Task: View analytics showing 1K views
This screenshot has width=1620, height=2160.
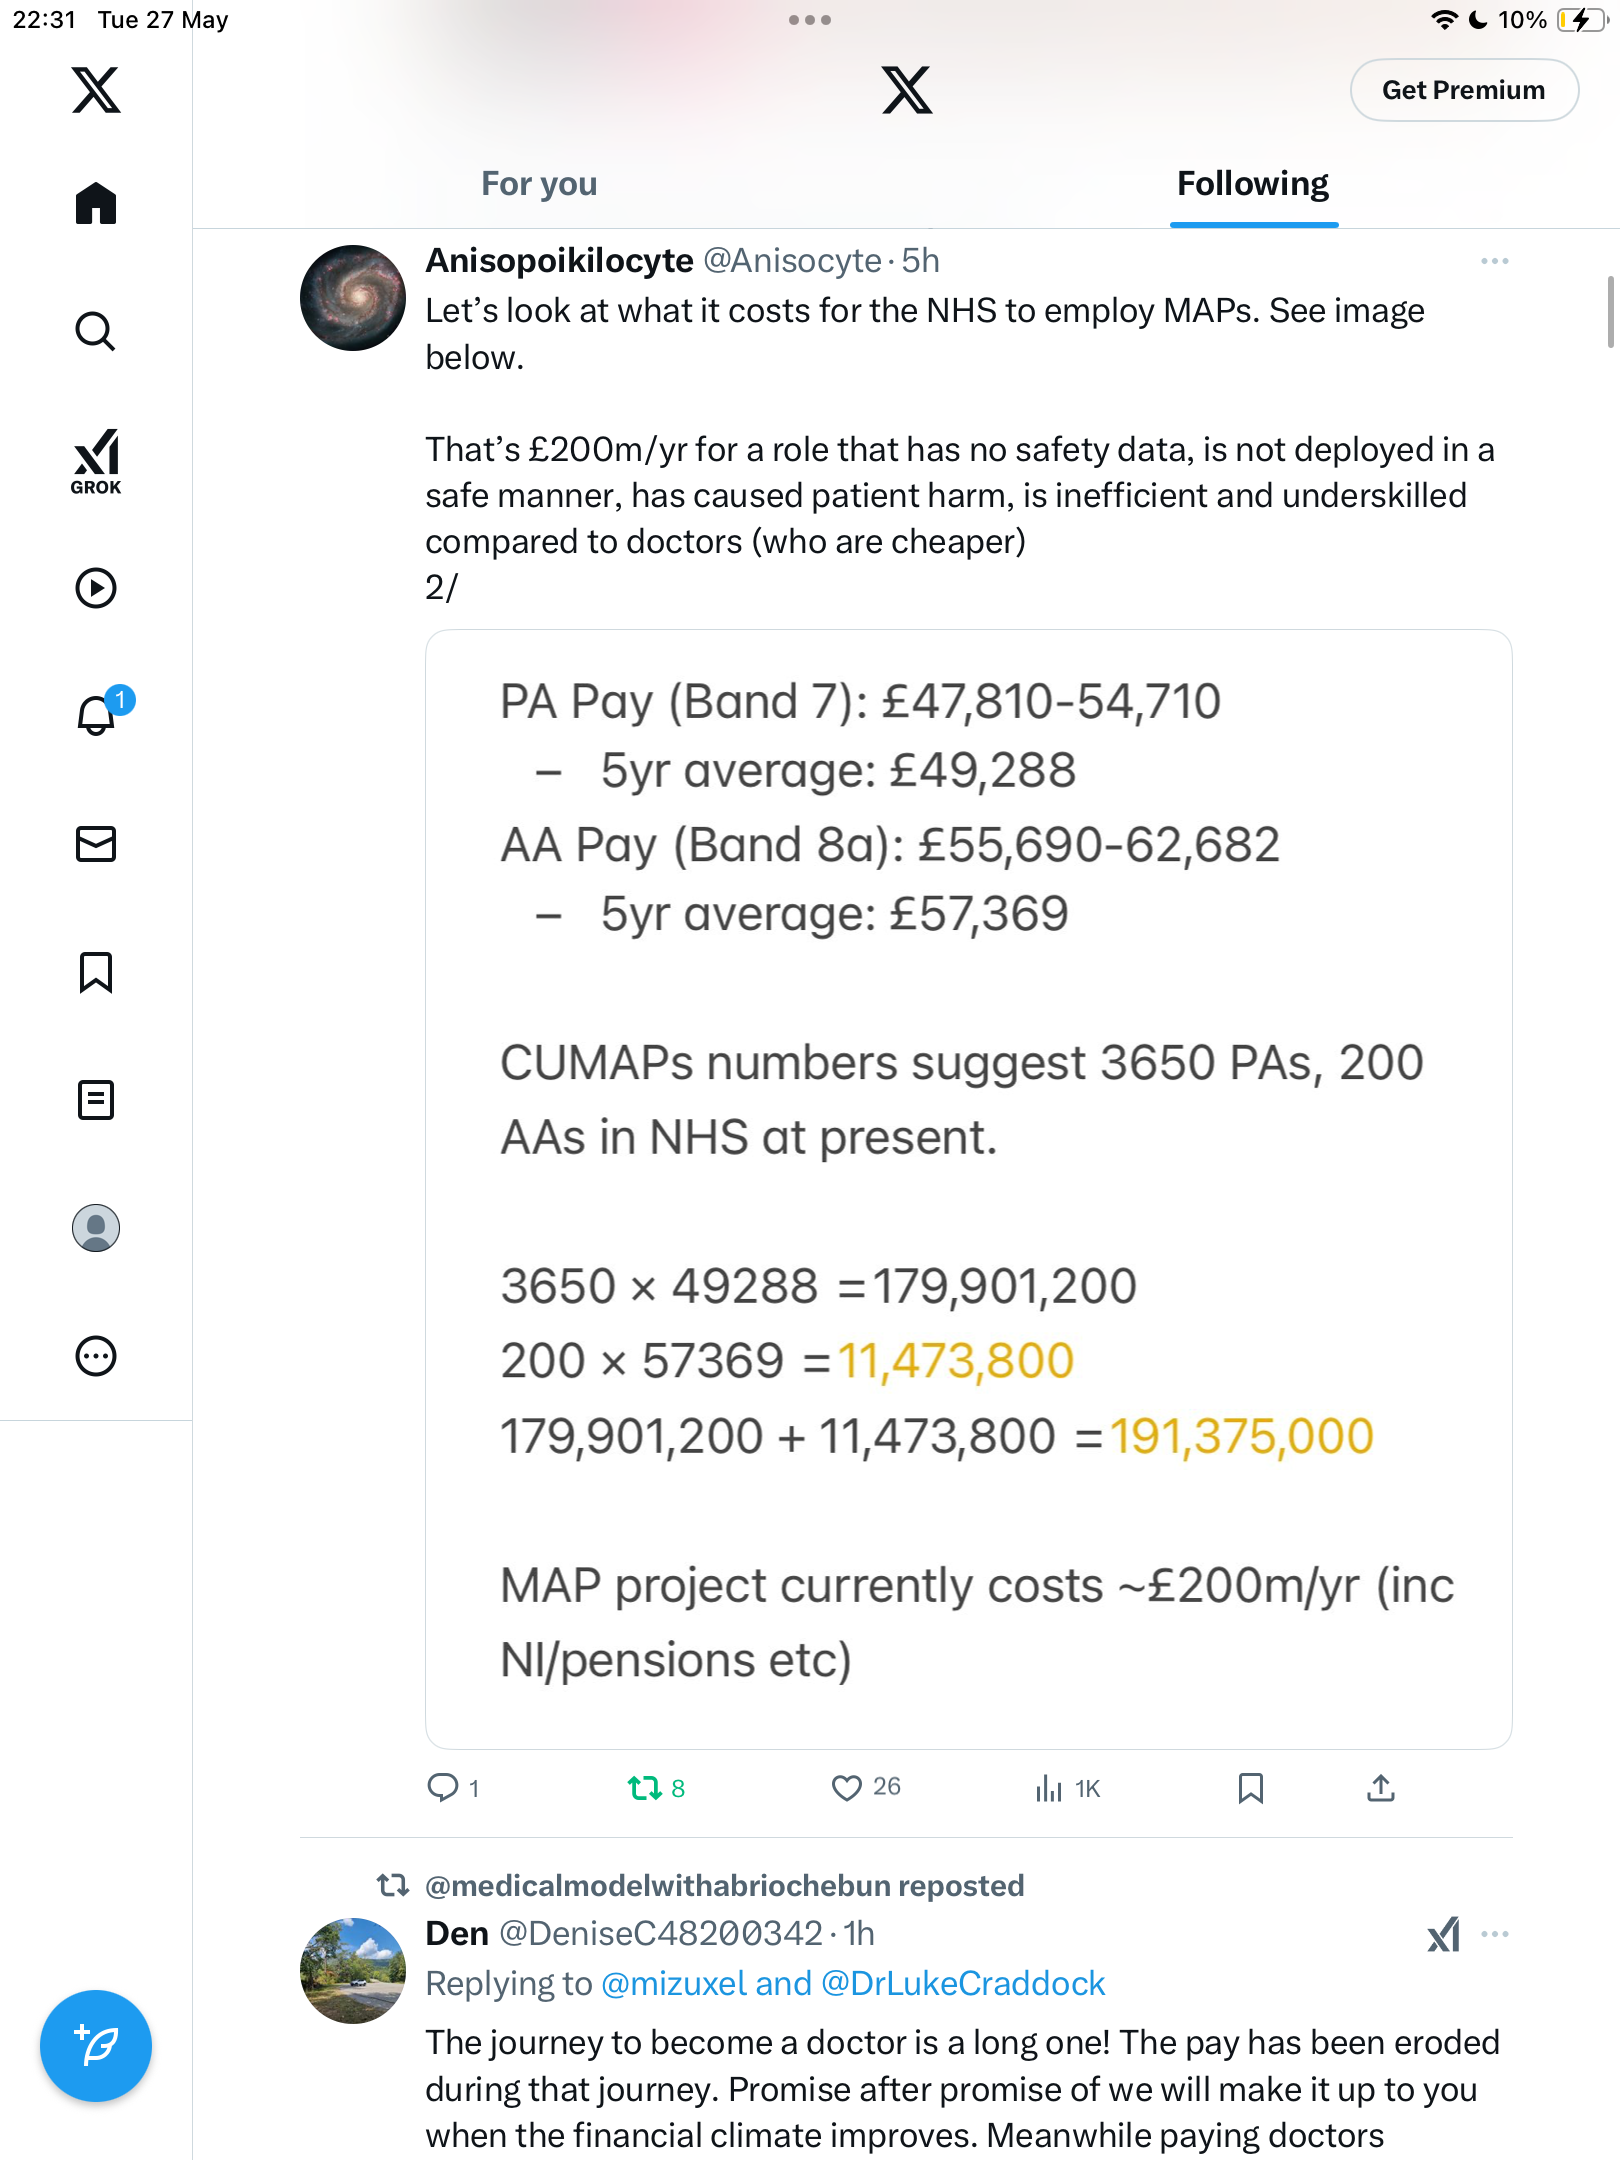Action: [1067, 1788]
